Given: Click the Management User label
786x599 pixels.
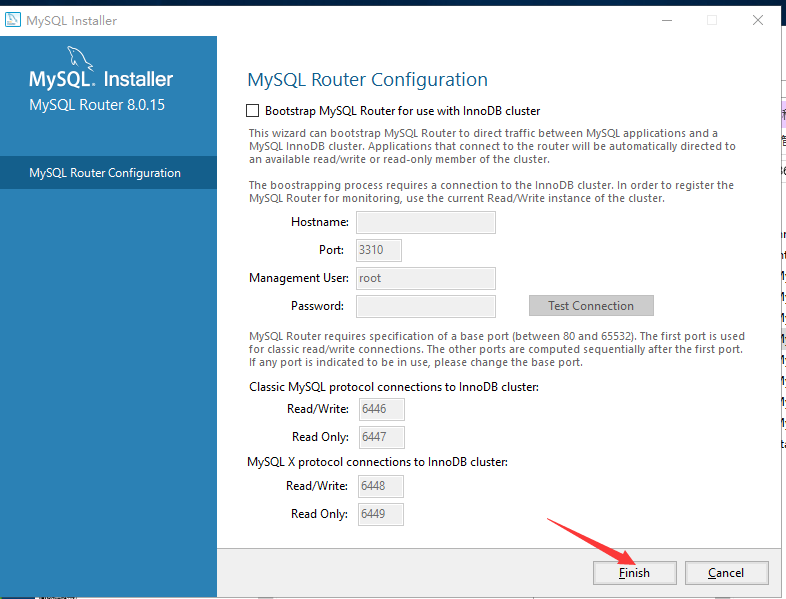Looking at the screenshot, I should pos(299,278).
